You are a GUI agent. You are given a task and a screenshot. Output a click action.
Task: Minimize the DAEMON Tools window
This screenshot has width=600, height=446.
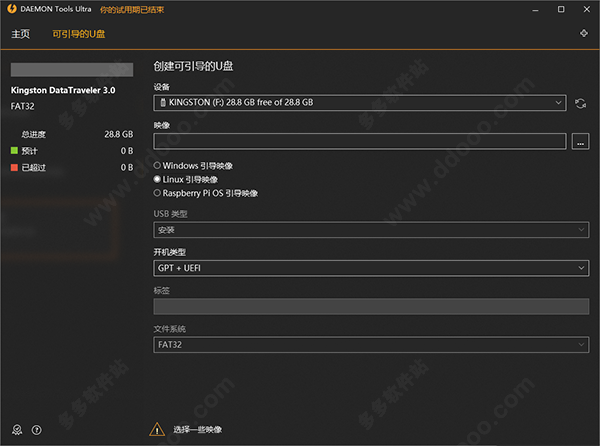[x=535, y=10]
